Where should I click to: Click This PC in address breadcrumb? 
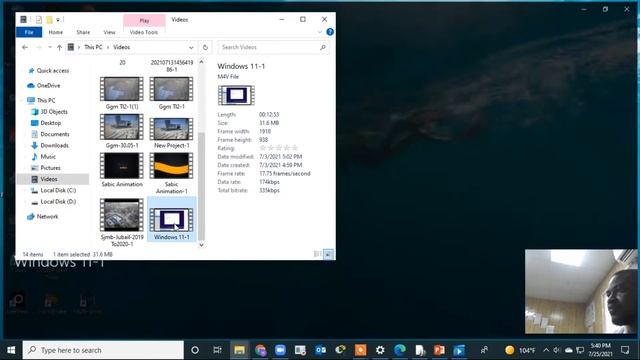[93, 47]
